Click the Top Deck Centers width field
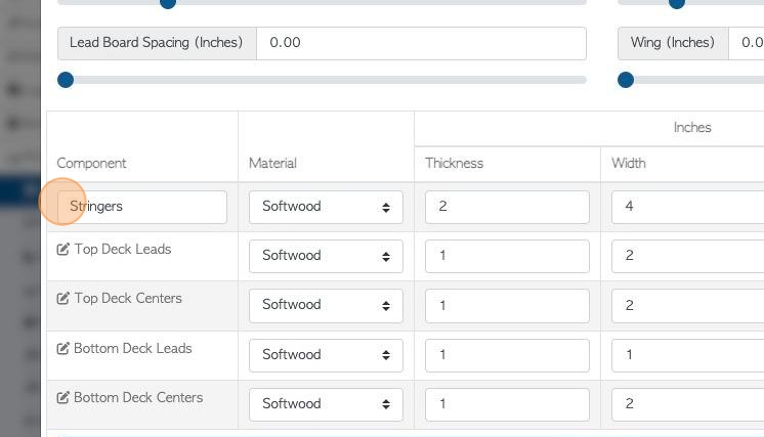Screen dimensions: 764x437 [688, 305]
